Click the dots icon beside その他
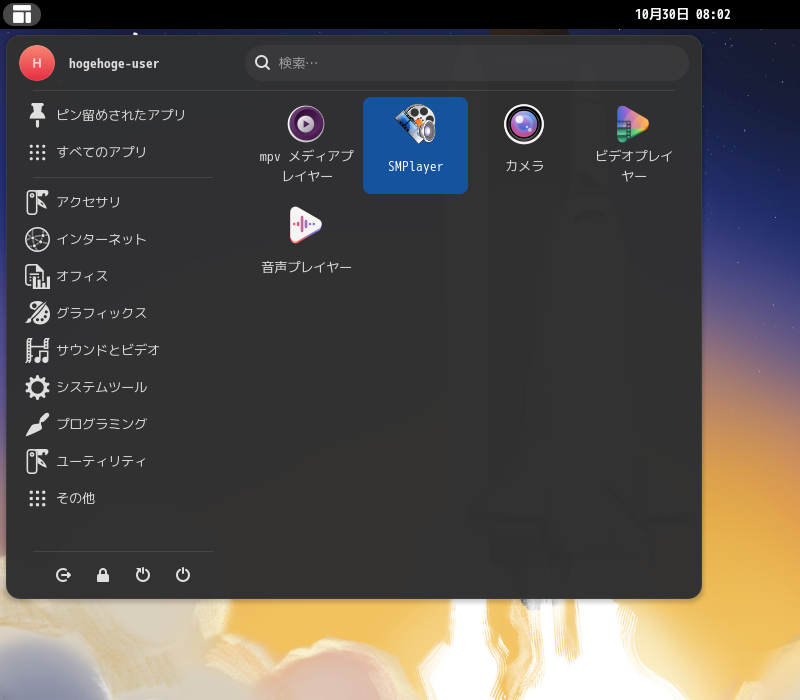The width and height of the screenshot is (800, 700). point(37,498)
